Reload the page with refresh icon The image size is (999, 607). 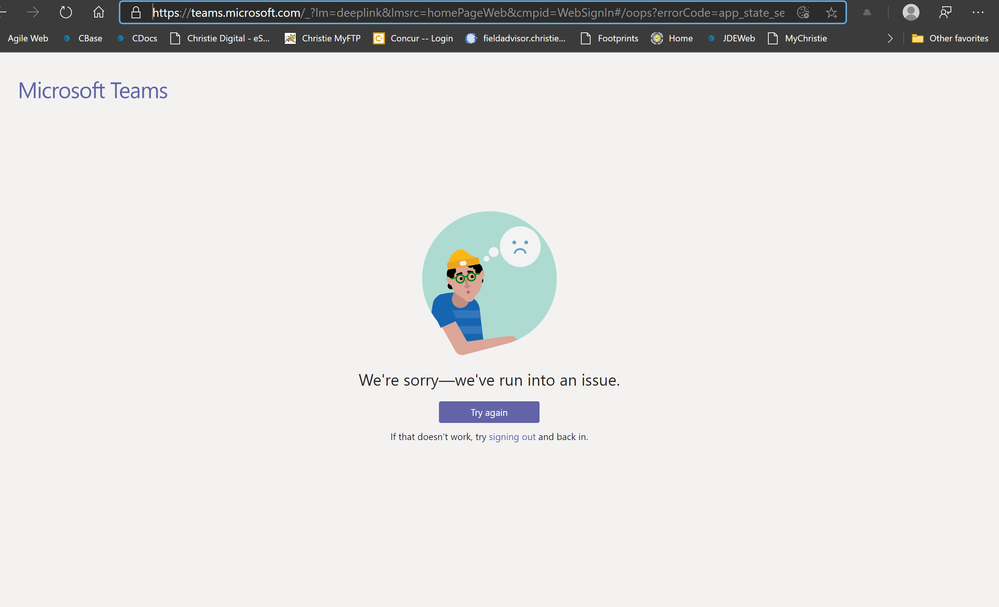tap(66, 12)
